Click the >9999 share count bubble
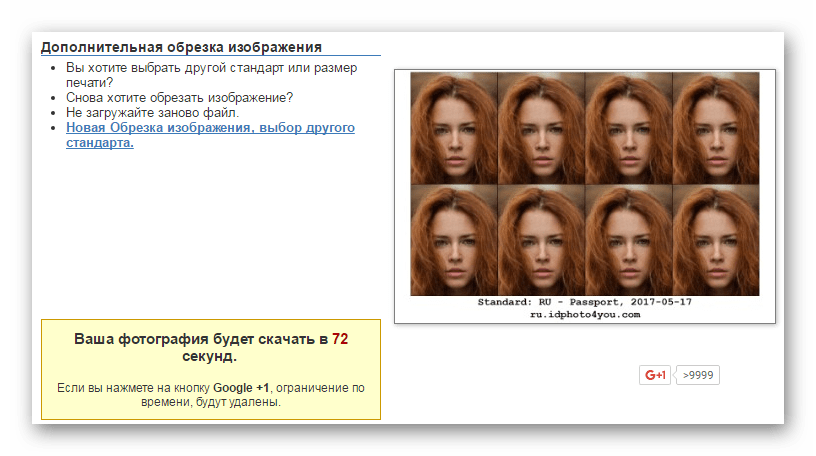 click(x=700, y=376)
